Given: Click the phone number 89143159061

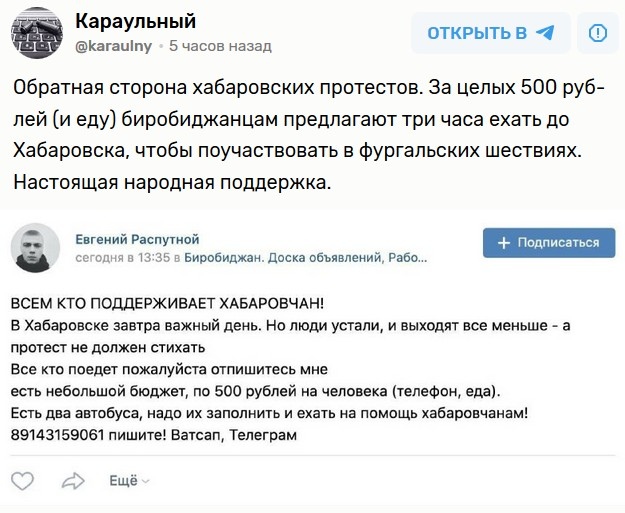Looking at the screenshot, I should [58, 435].
